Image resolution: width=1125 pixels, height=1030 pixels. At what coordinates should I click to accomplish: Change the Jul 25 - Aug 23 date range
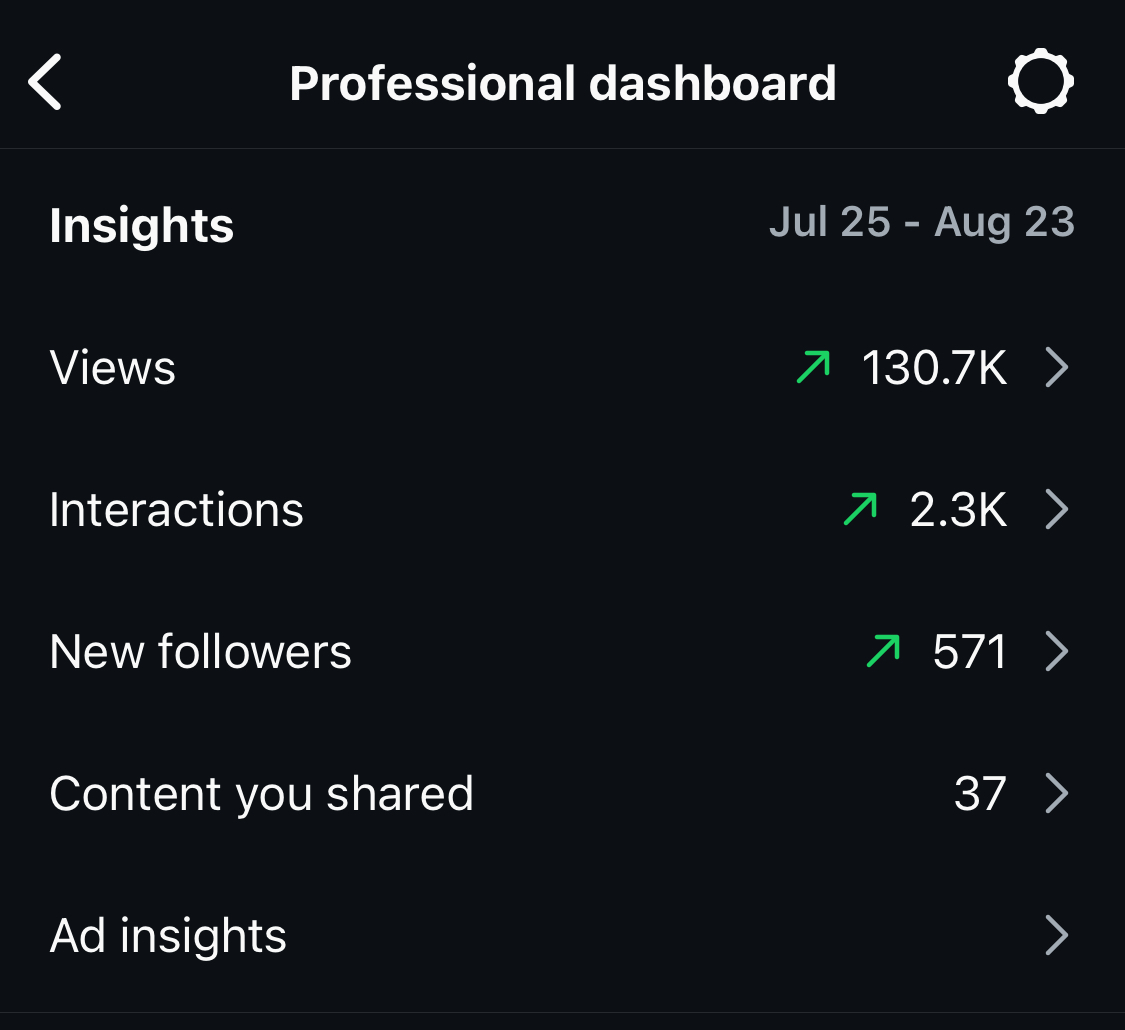[x=921, y=222]
